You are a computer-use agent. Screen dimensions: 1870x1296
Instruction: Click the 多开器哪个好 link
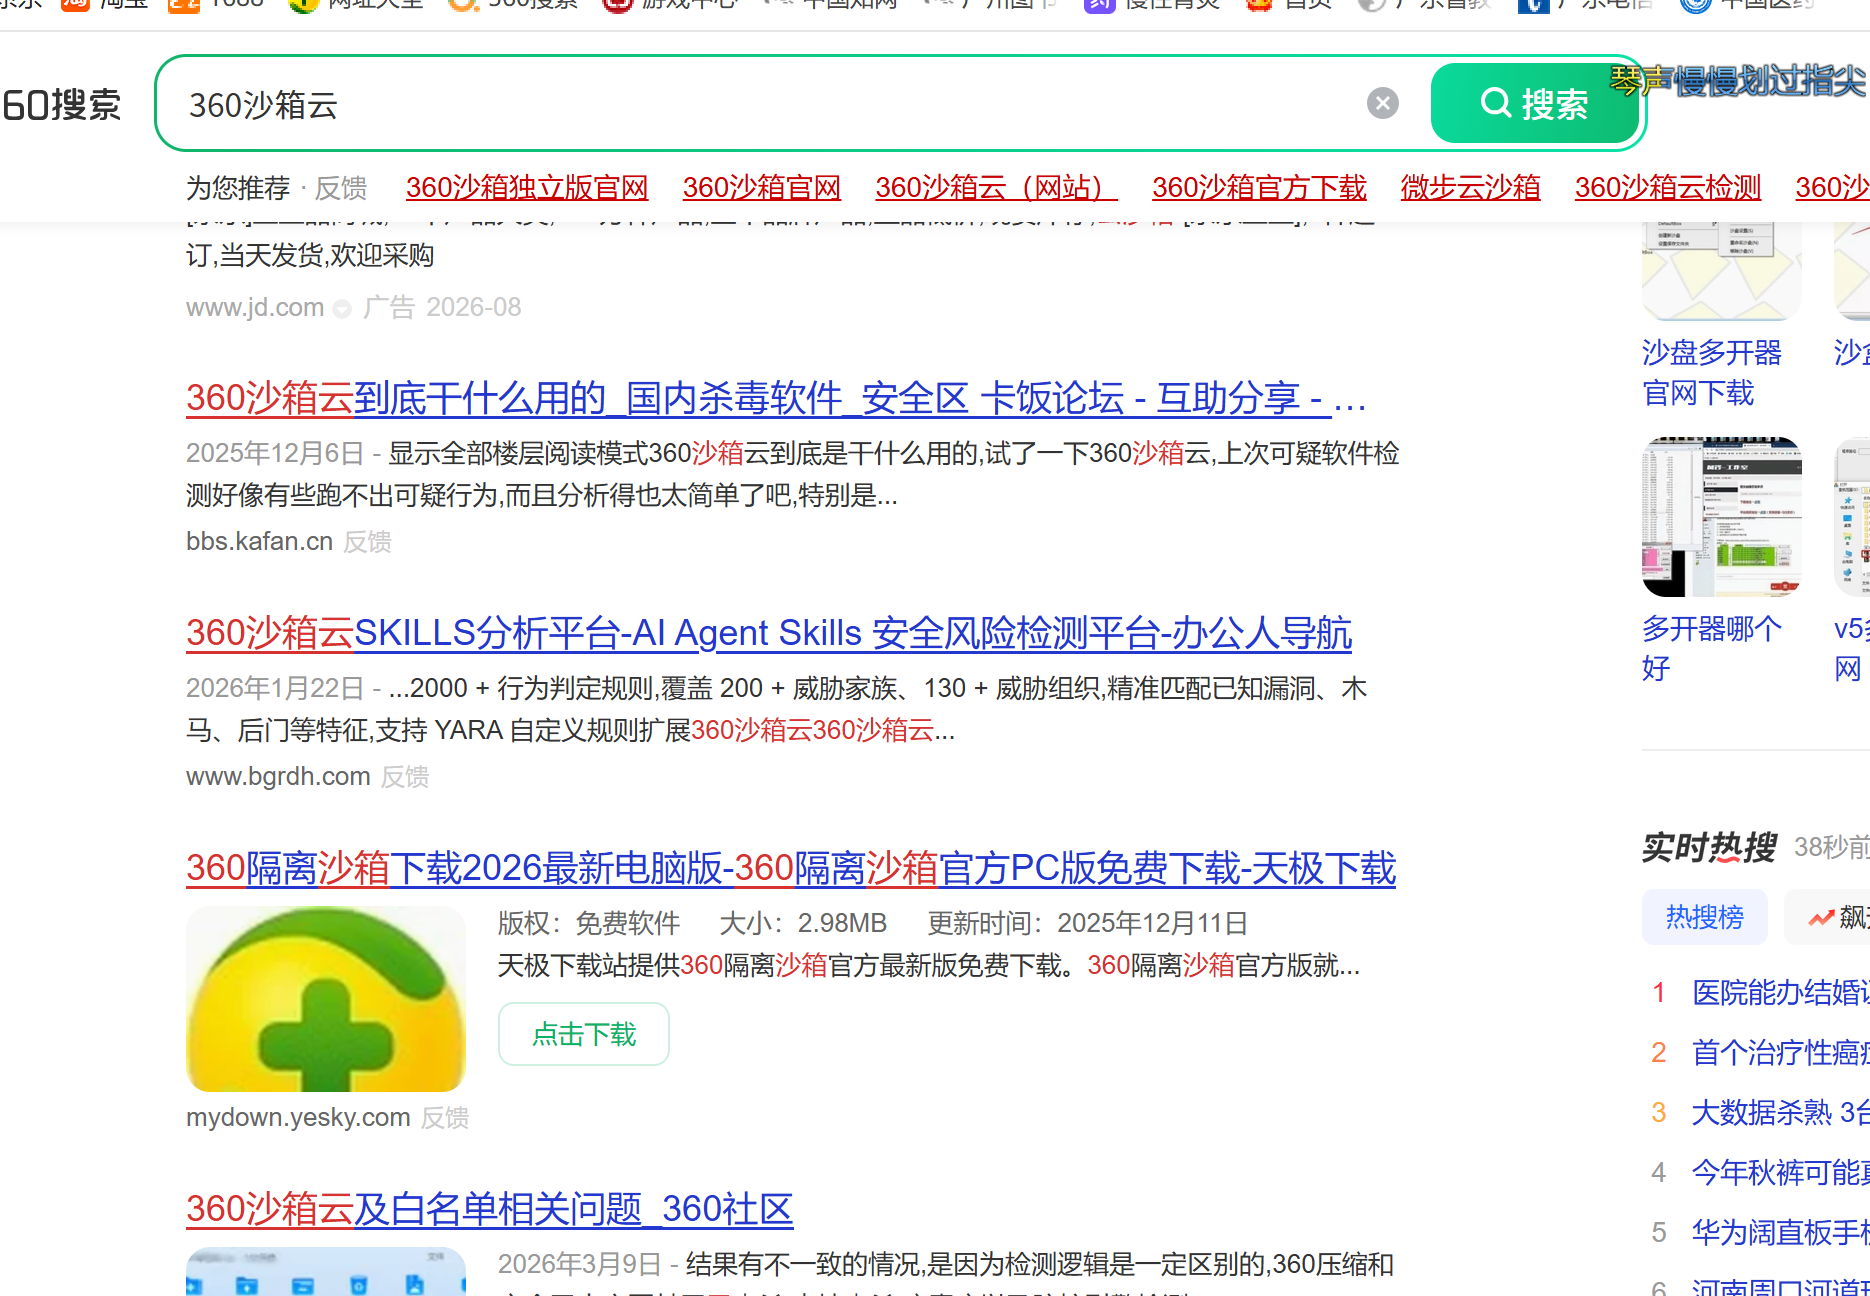(x=1711, y=648)
